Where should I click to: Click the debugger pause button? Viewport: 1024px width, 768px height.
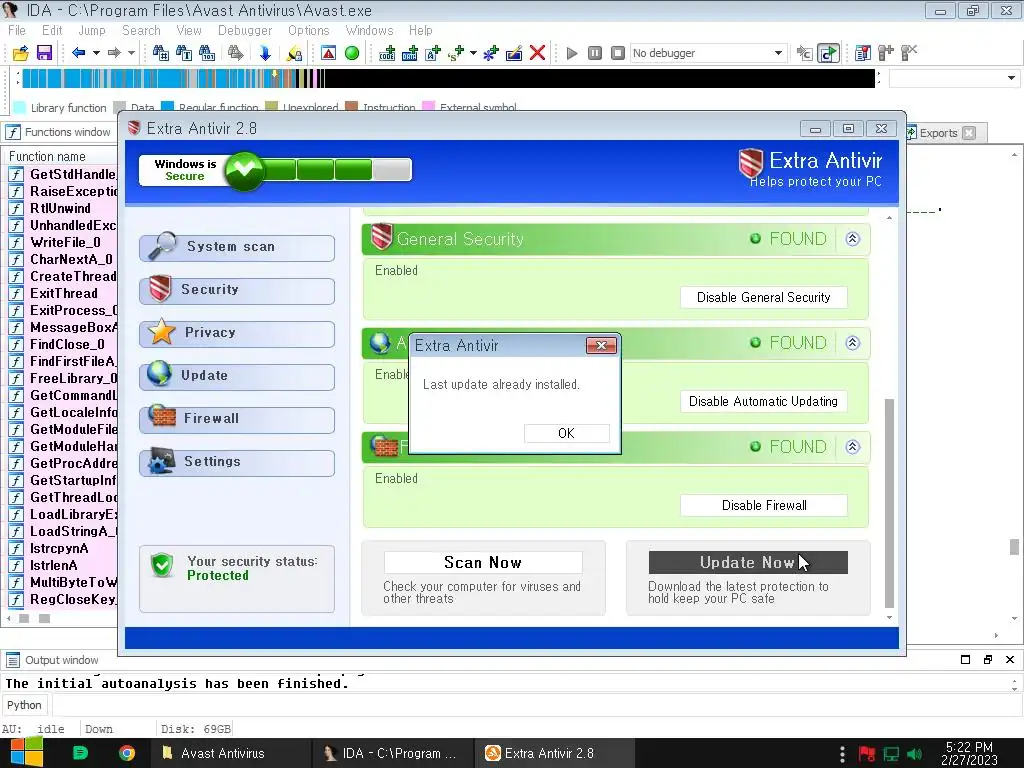[x=595, y=53]
